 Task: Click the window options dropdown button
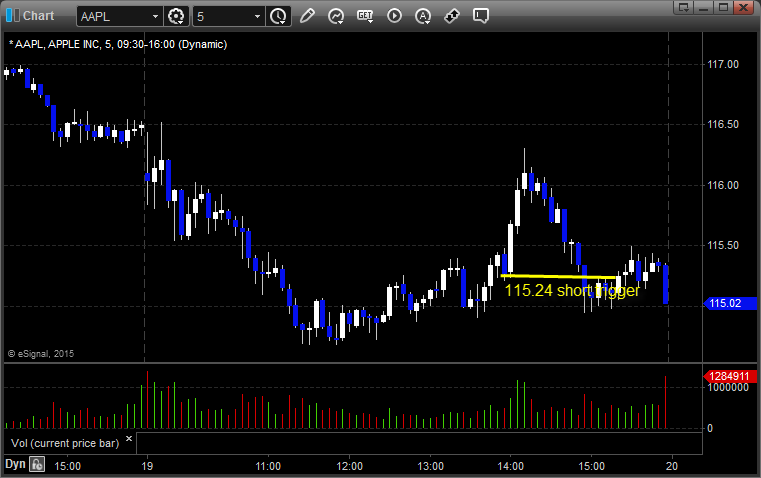(x=684, y=7)
